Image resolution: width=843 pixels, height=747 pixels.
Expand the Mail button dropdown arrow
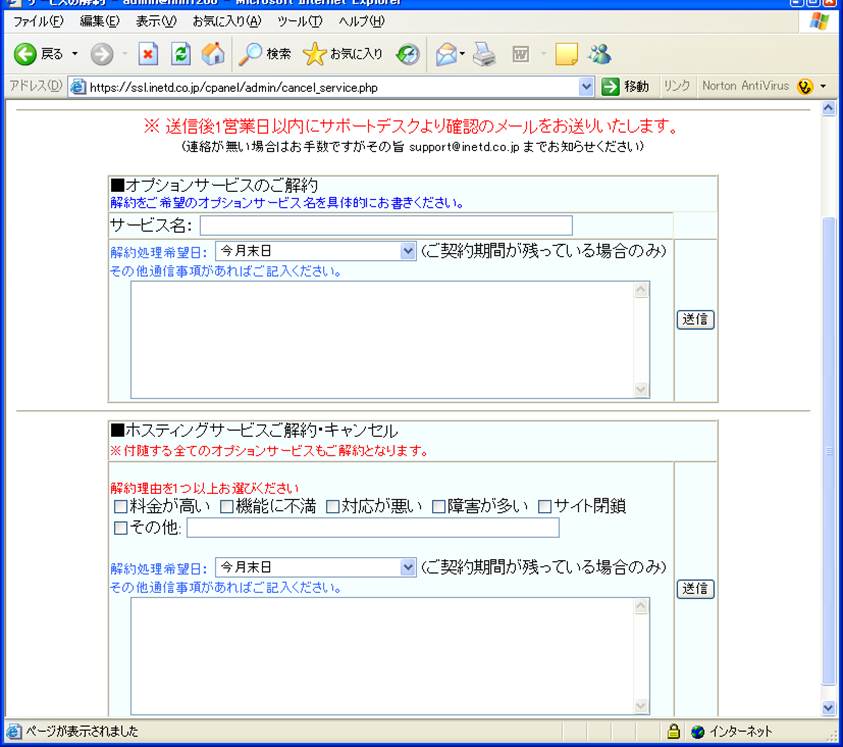(462, 54)
